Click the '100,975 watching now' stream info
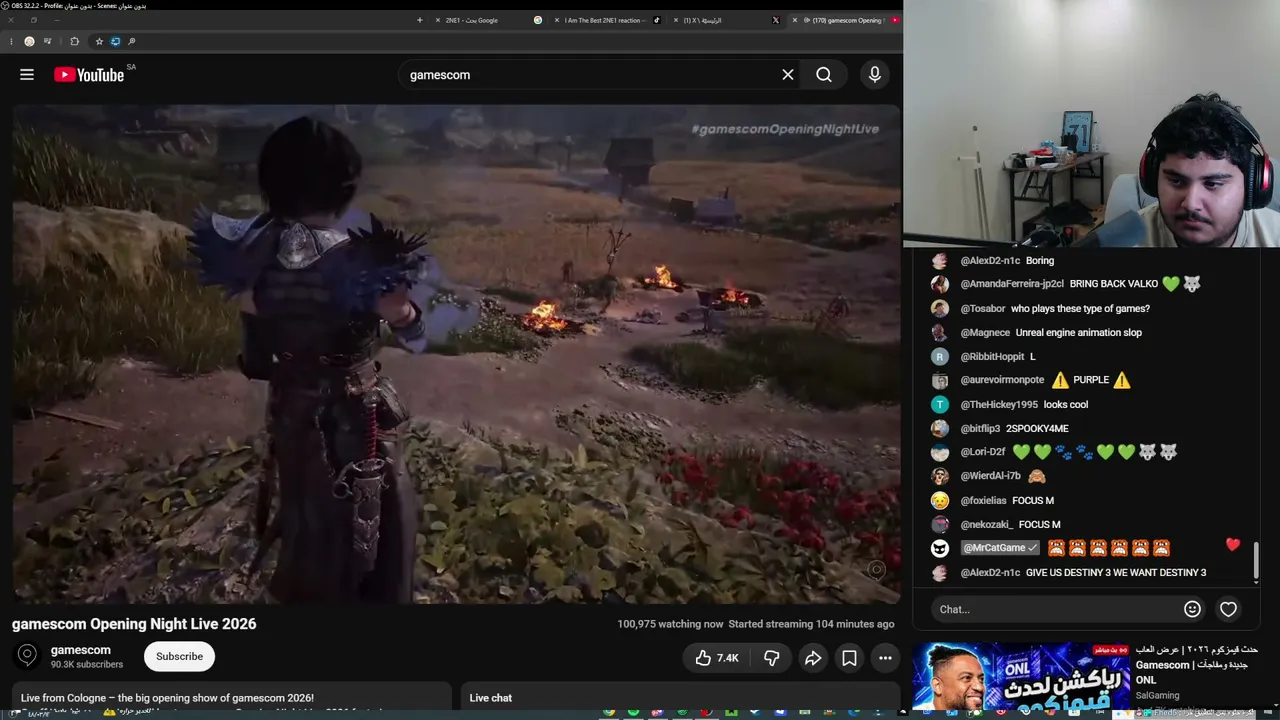This screenshot has height=720, width=1280. (670, 624)
